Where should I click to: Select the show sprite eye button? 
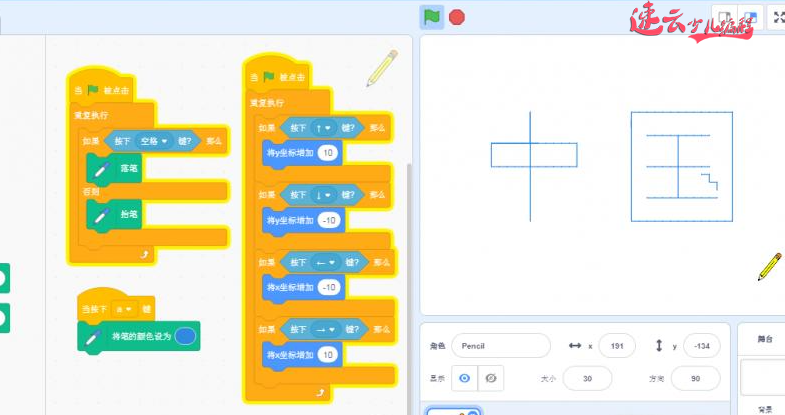click(x=464, y=377)
